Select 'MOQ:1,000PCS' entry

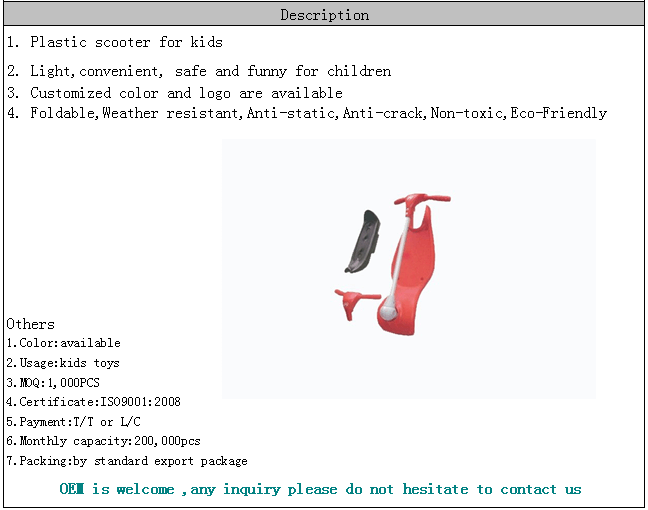53,383
